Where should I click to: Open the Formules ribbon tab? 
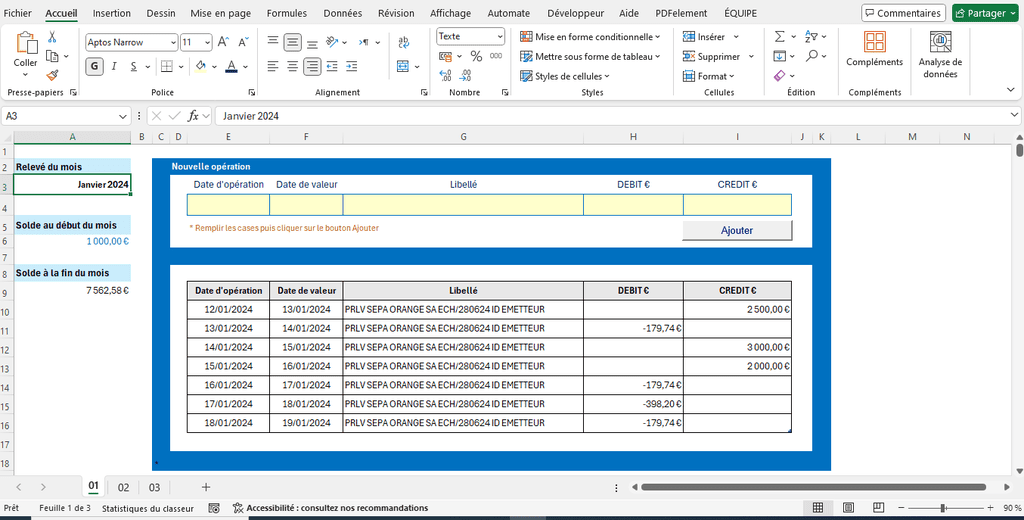point(286,13)
